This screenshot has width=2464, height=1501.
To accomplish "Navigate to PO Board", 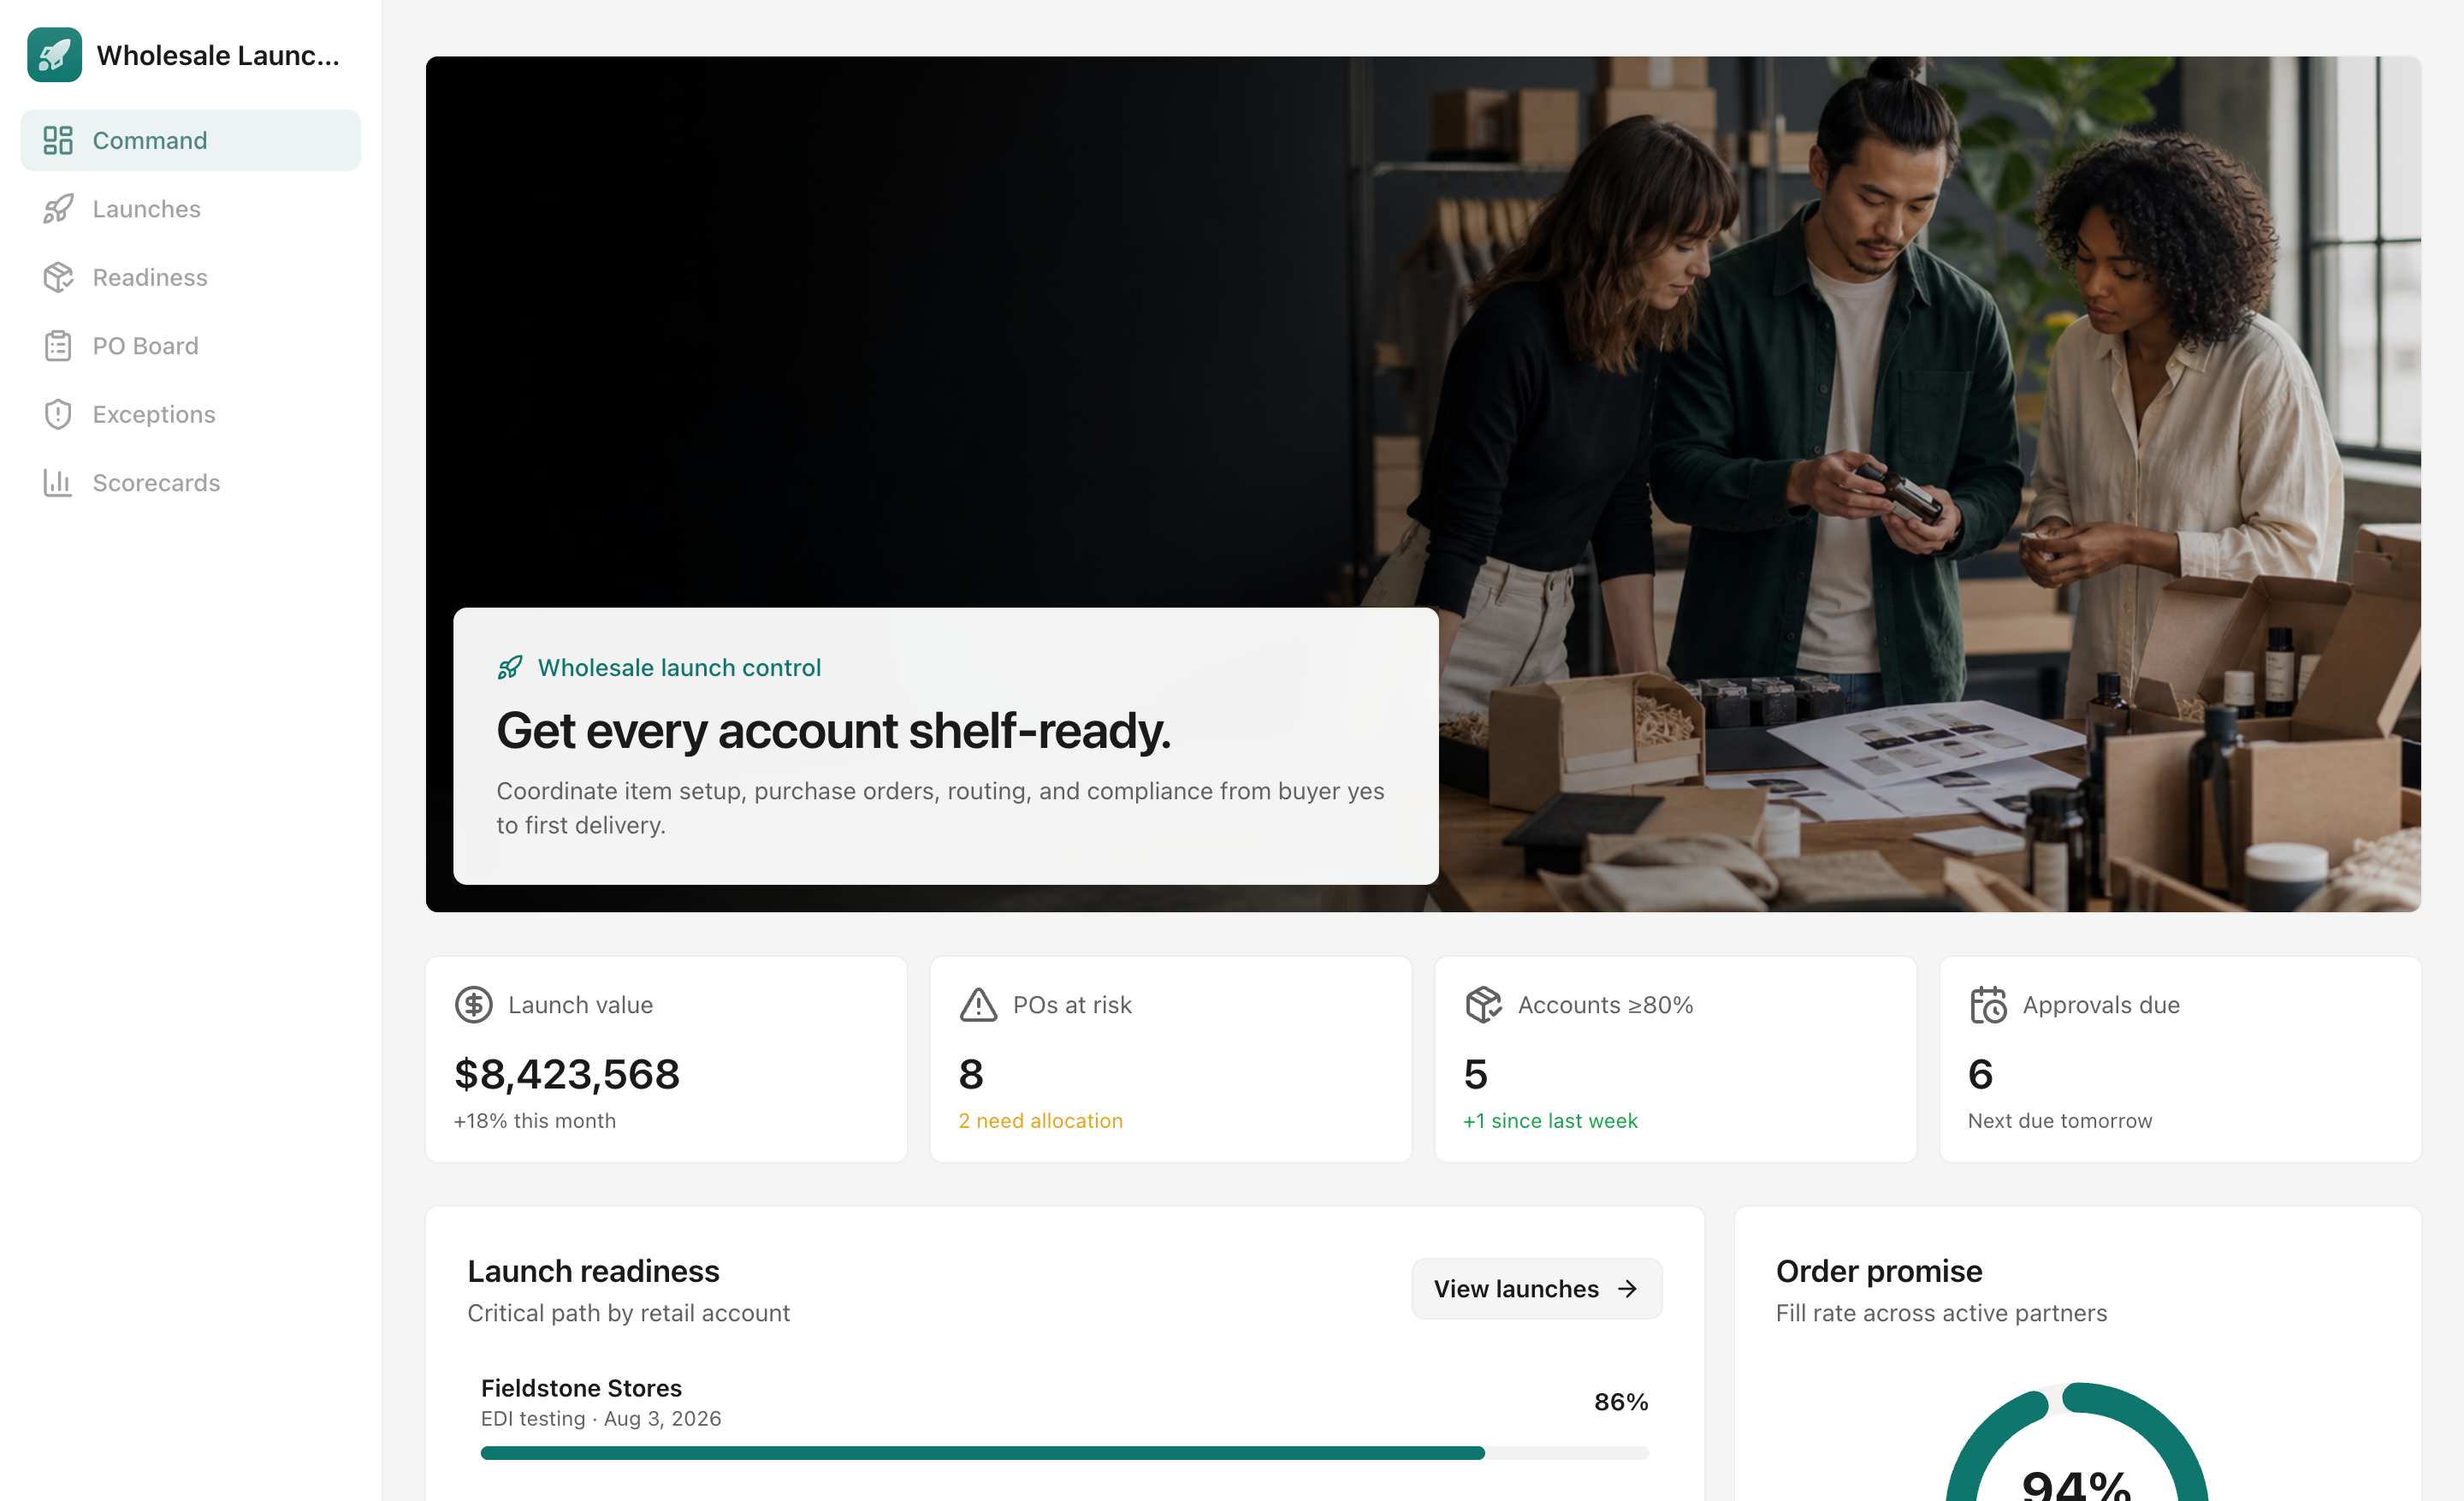I will click(191, 346).
